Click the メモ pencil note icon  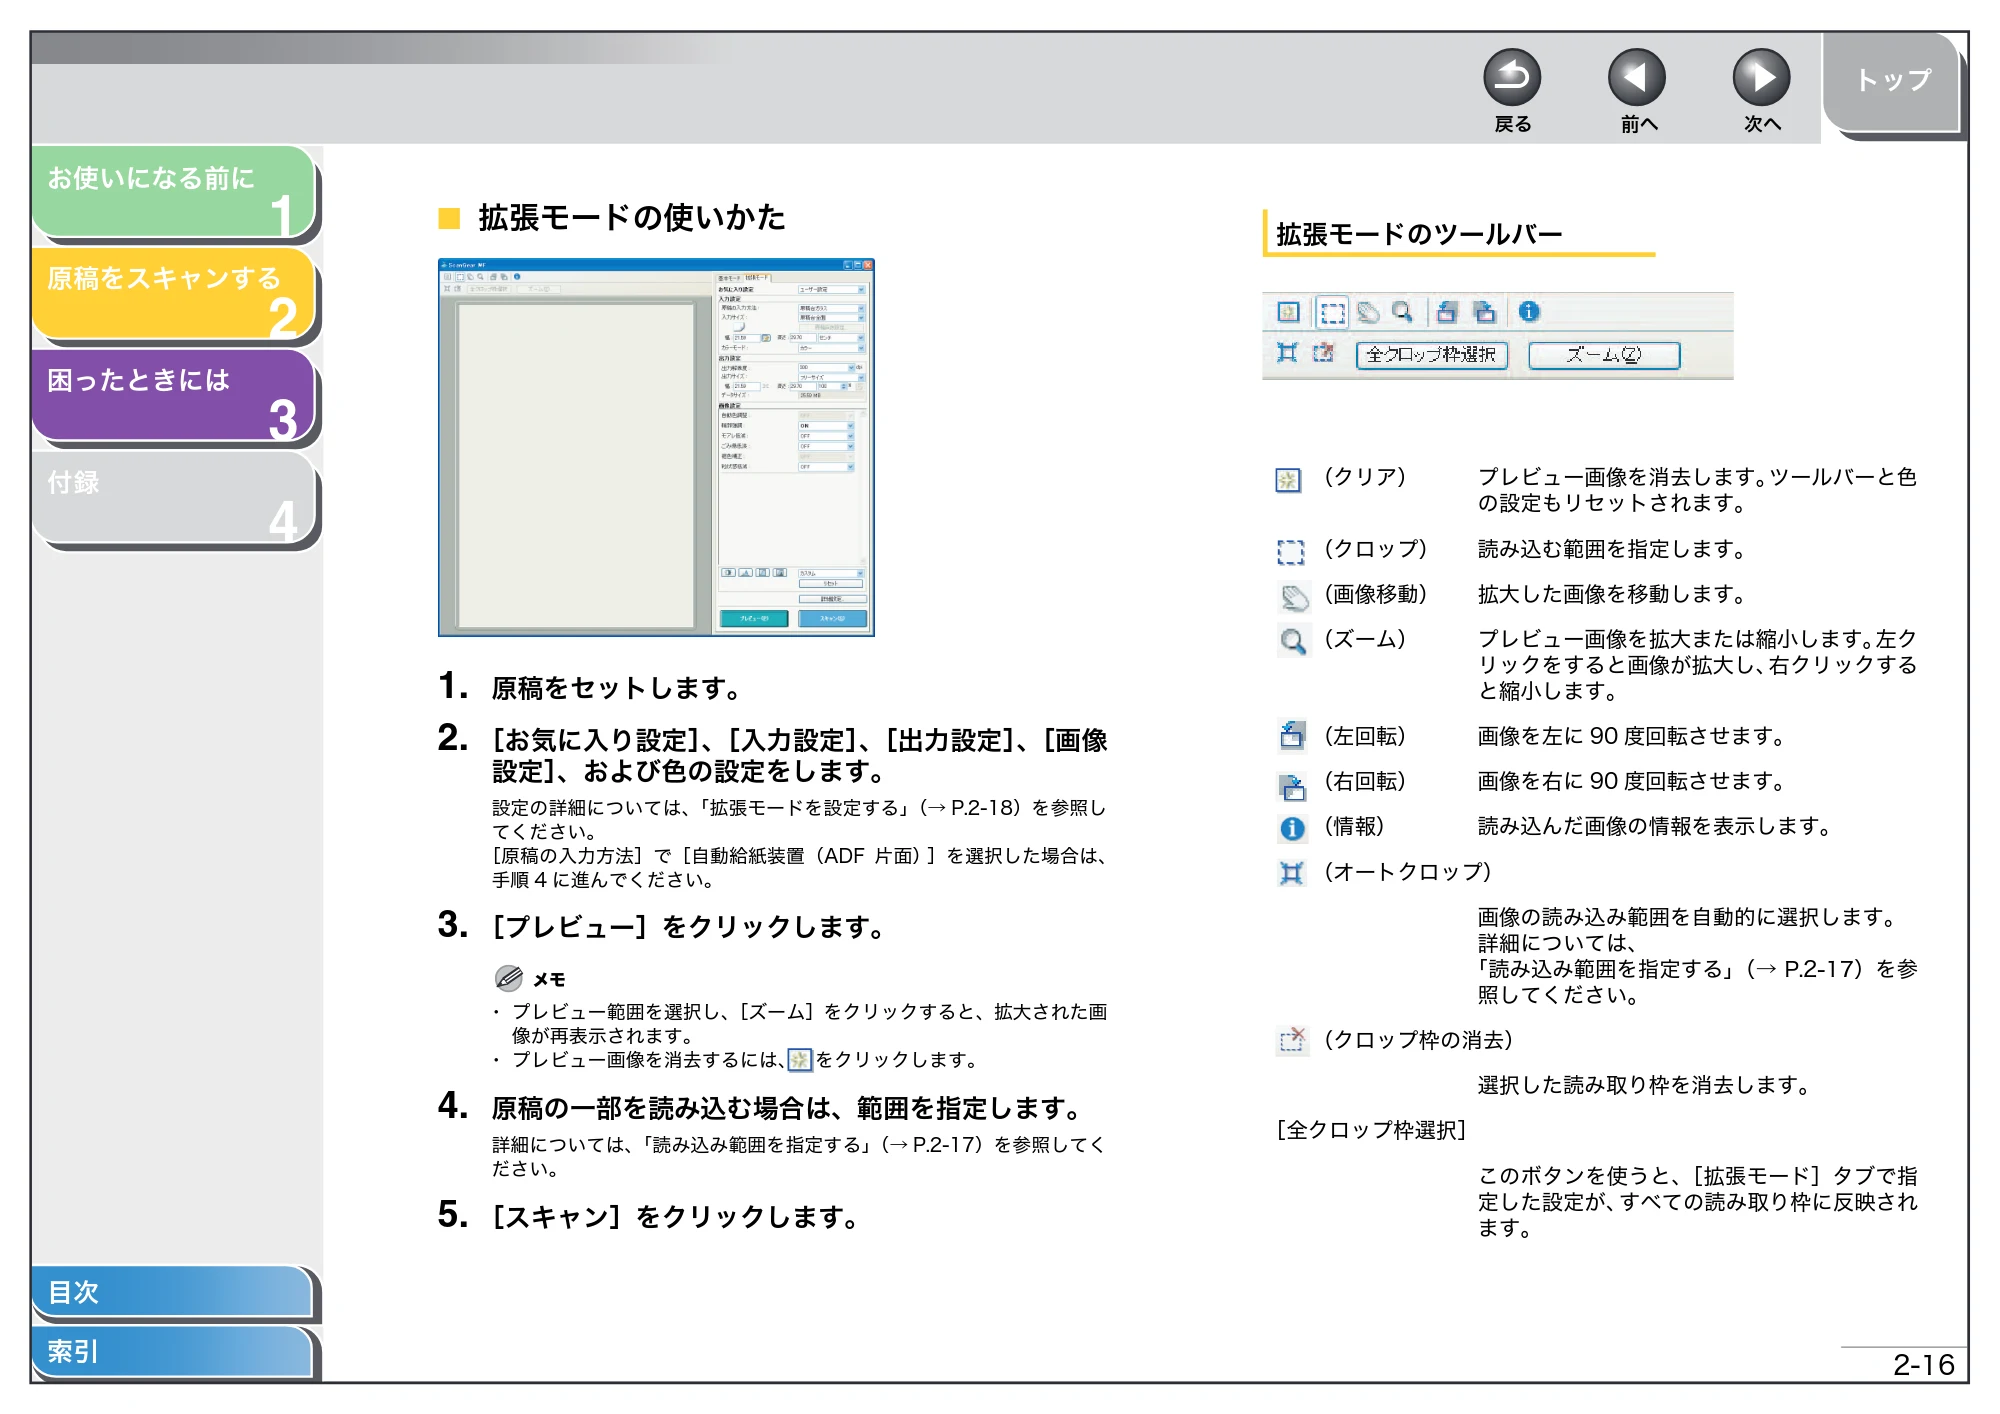click(509, 978)
